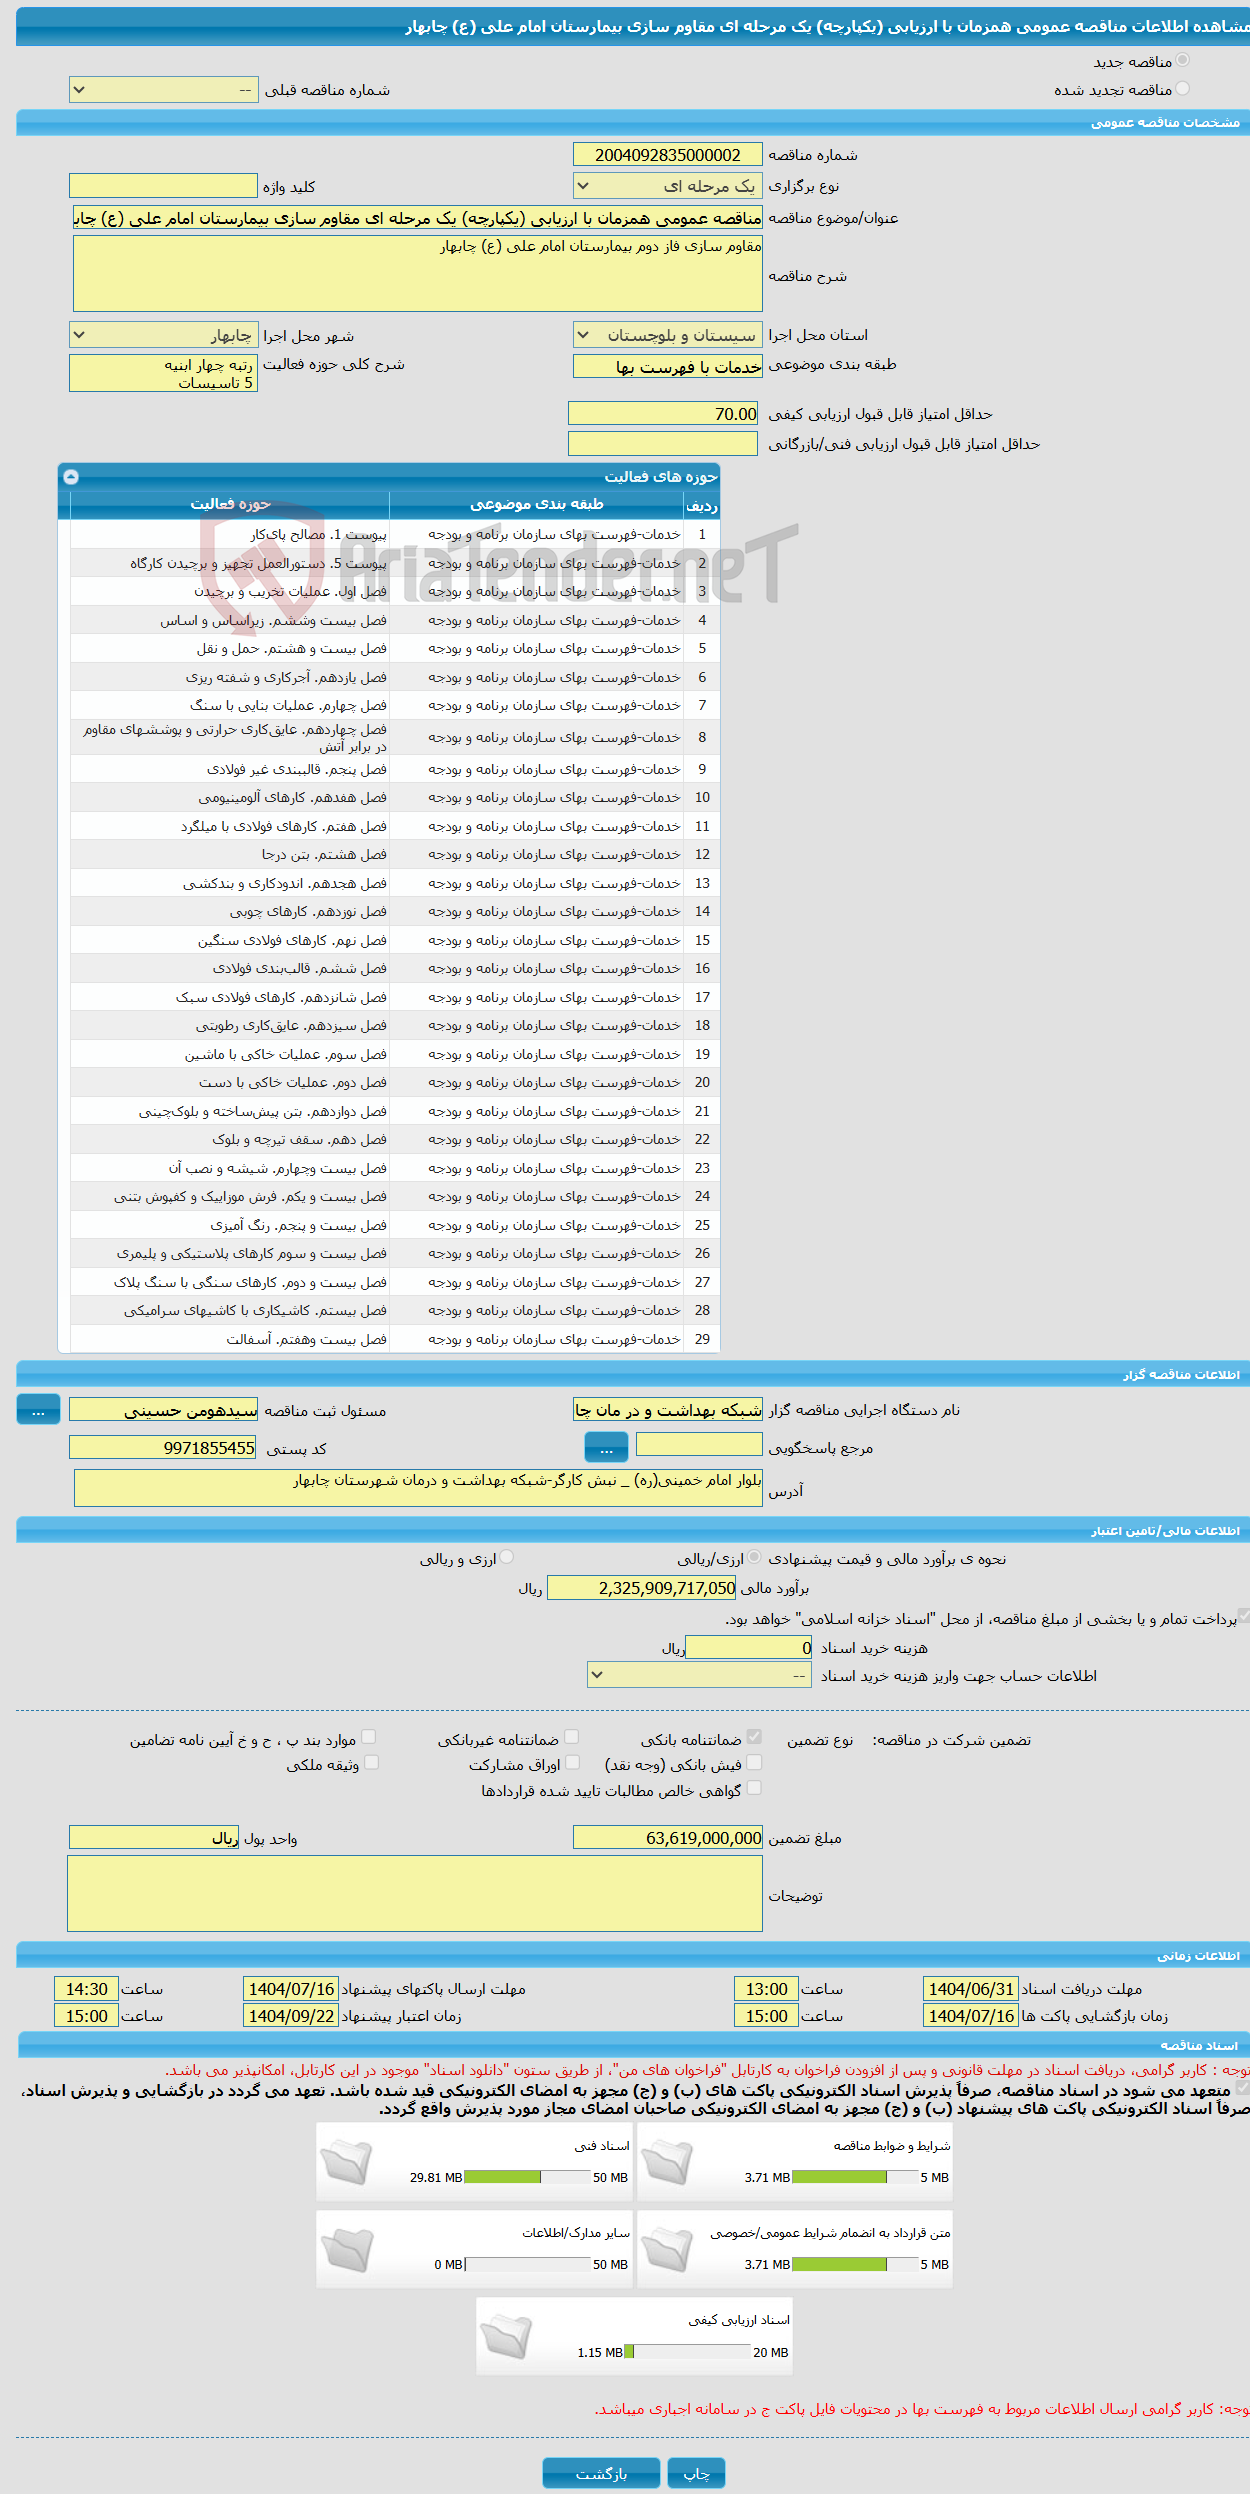Select the row فصل بیست وهفتم. آسفالت
Image resolution: width=1250 pixels, height=2494 pixels.
pyautogui.click(x=395, y=1340)
